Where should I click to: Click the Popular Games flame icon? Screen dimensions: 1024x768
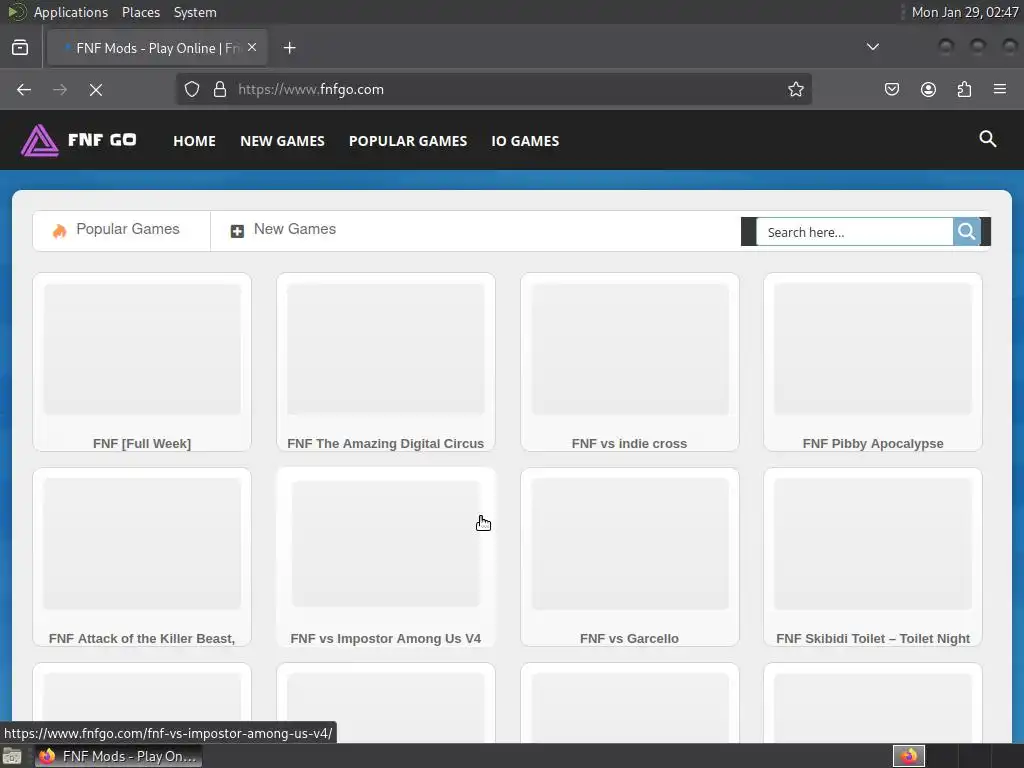click(59, 231)
